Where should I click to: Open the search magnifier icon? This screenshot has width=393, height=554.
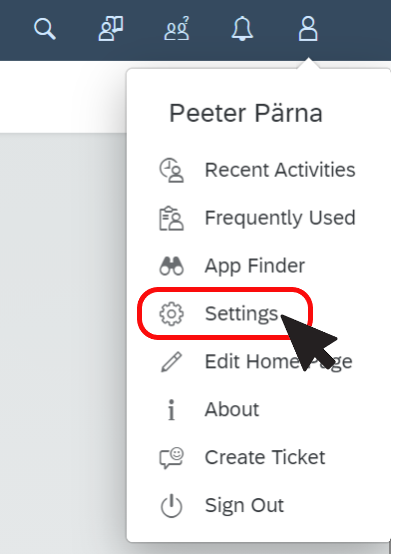45,29
